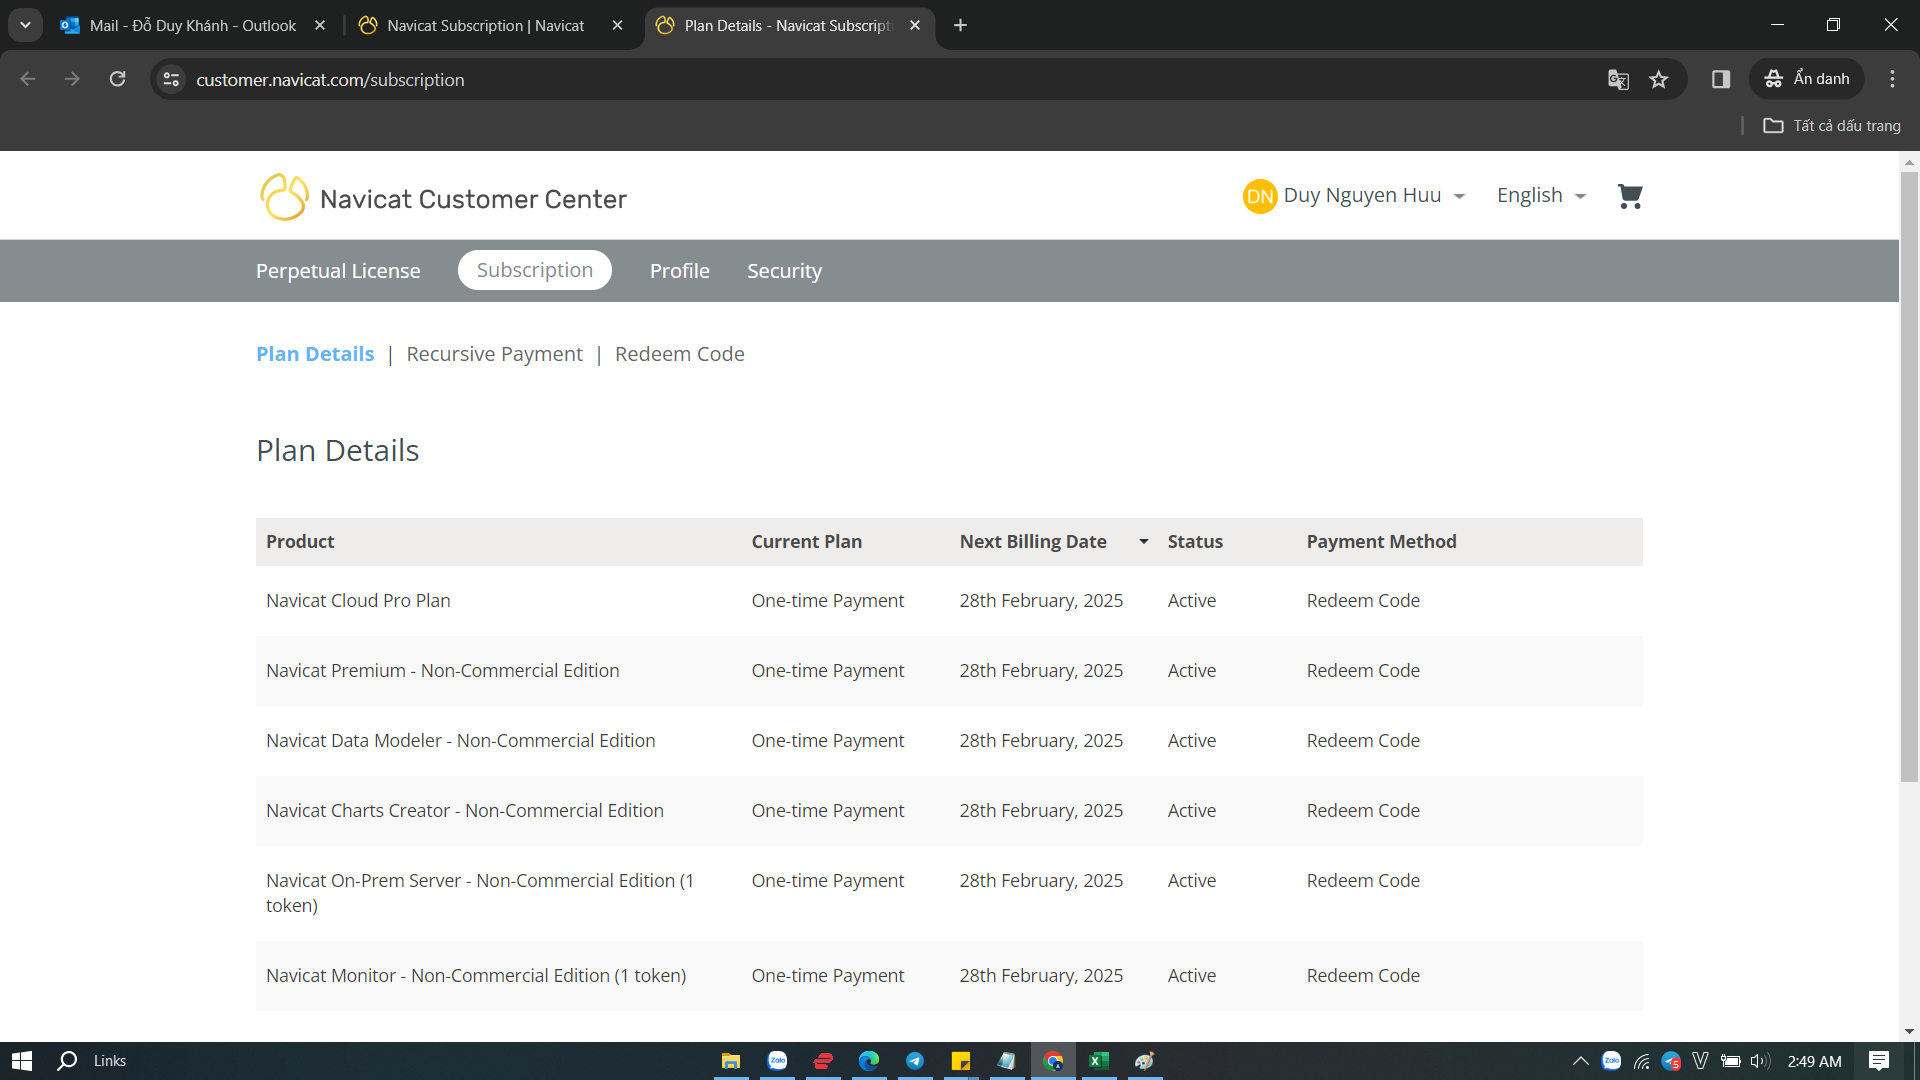Select Navicat Monitor - Non-Commercial Edition row
Screen dimensions: 1920x1080
click(x=949, y=975)
